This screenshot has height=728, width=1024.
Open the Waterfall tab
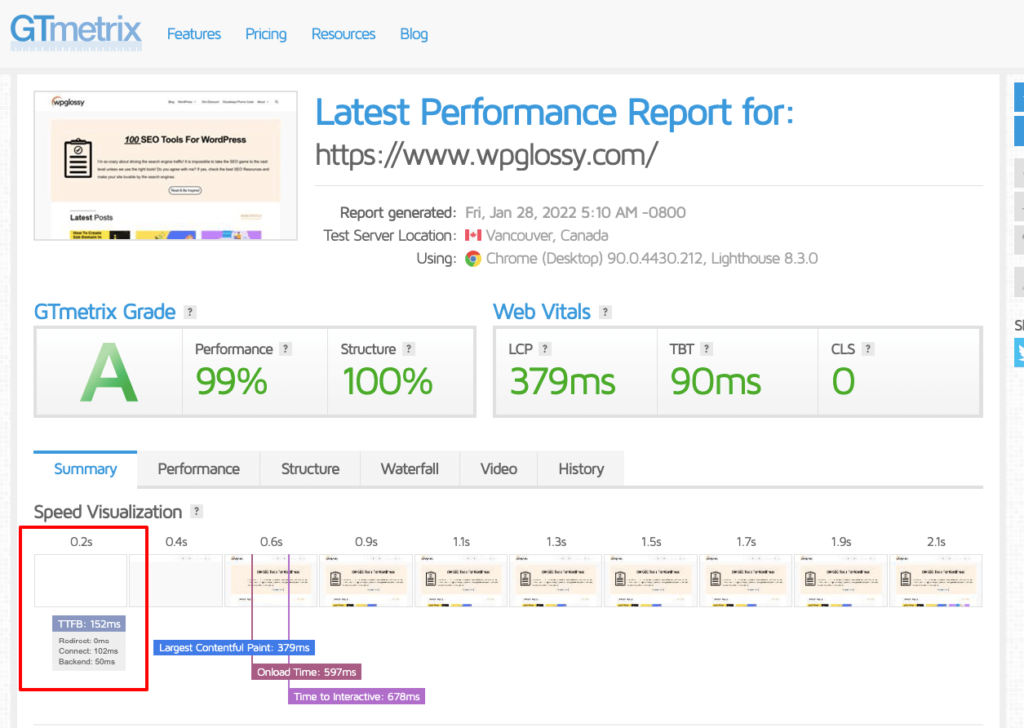409,469
